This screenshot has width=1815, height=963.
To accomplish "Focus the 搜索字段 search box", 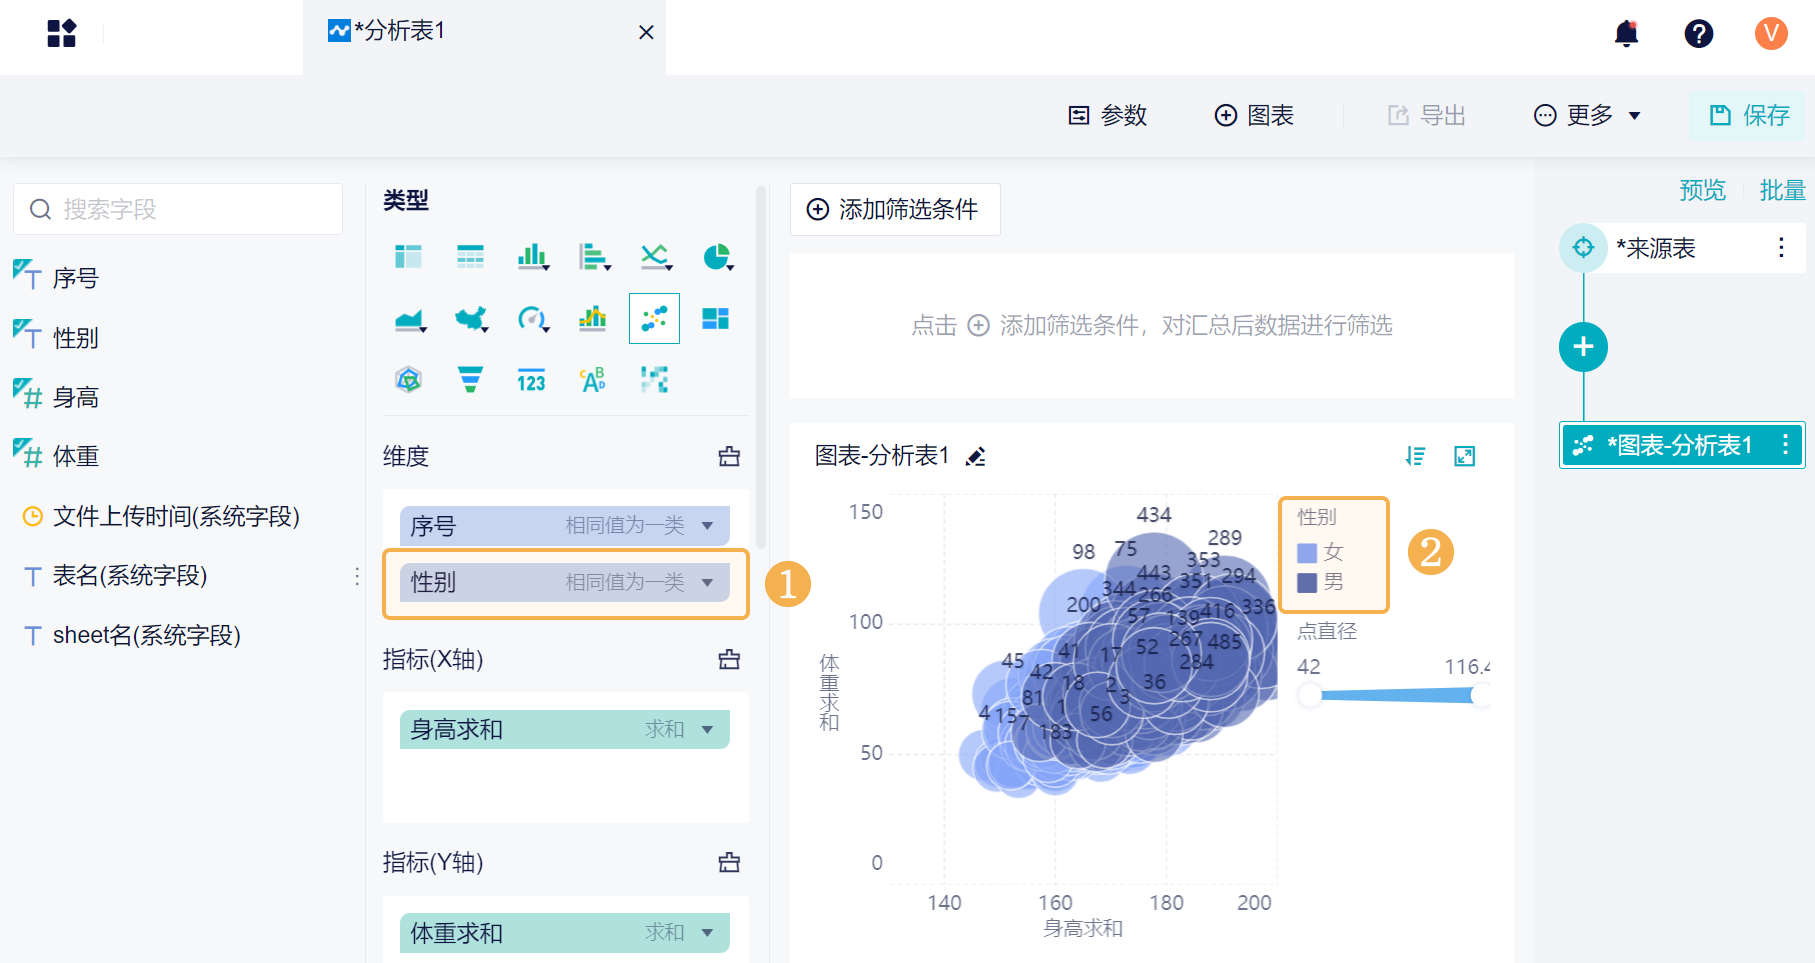I will point(178,209).
